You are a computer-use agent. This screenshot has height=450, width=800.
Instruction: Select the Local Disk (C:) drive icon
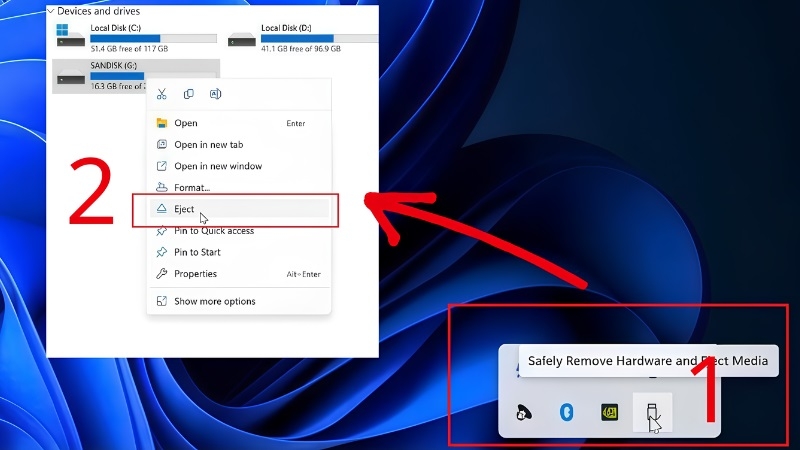tap(70, 35)
